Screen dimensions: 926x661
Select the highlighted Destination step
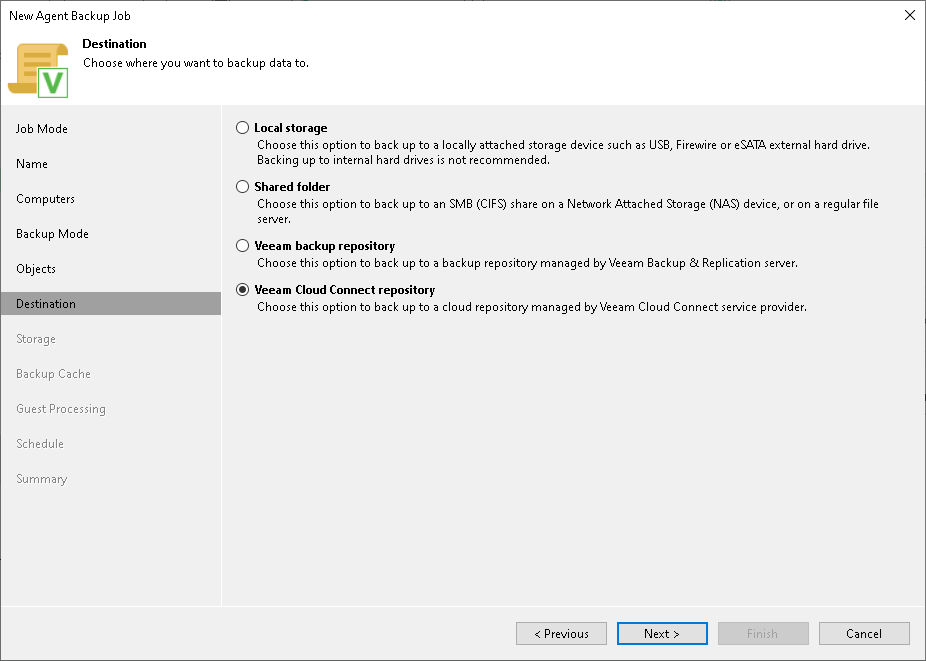(46, 303)
